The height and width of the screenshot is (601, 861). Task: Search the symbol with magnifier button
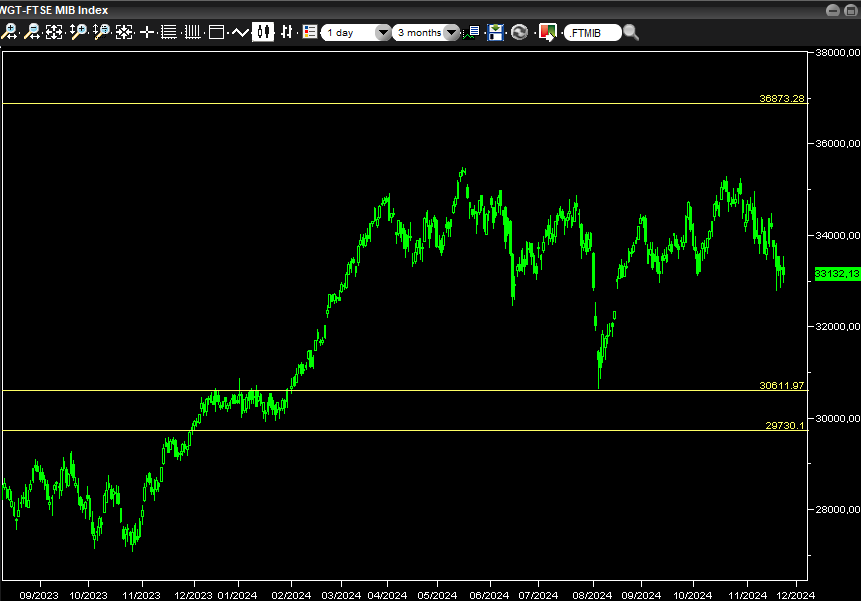coord(631,32)
